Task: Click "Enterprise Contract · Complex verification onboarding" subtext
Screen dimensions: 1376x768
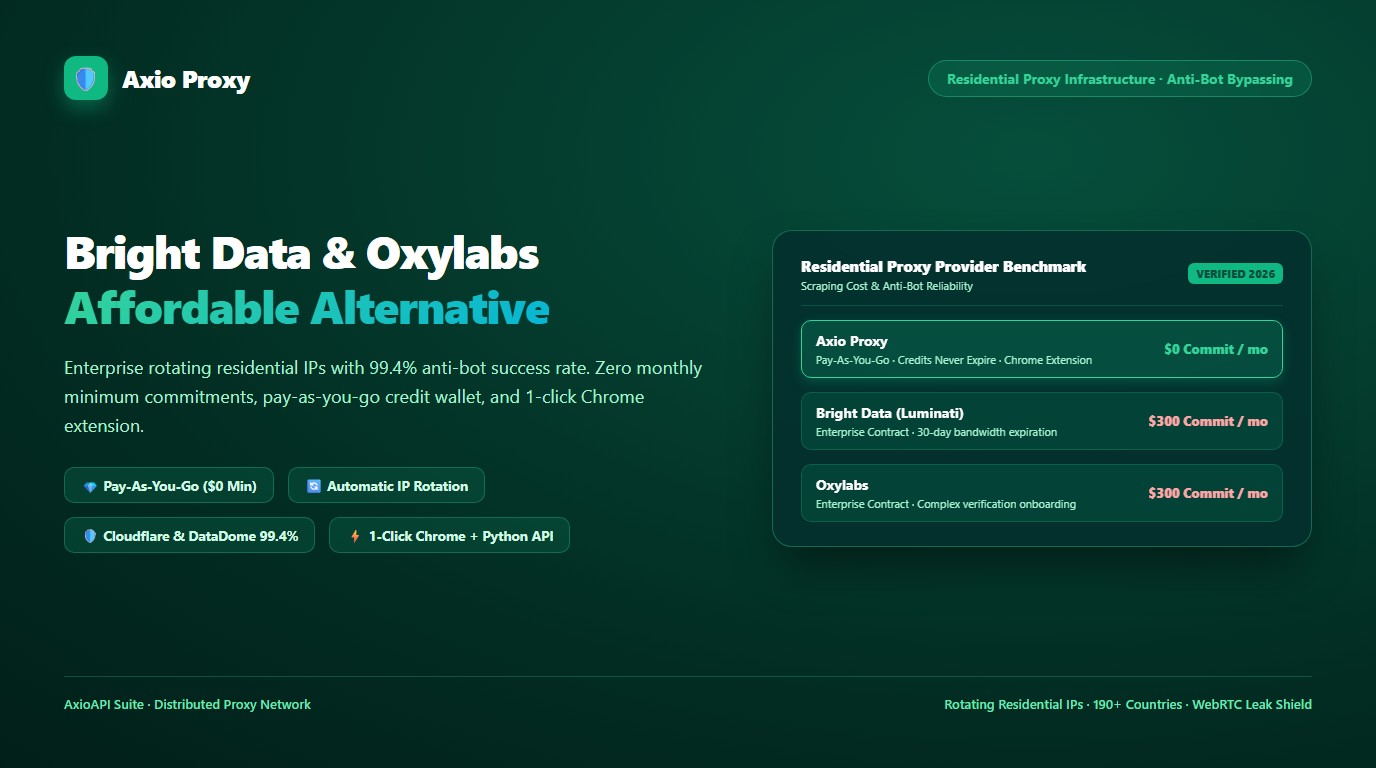Action: coord(946,504)
